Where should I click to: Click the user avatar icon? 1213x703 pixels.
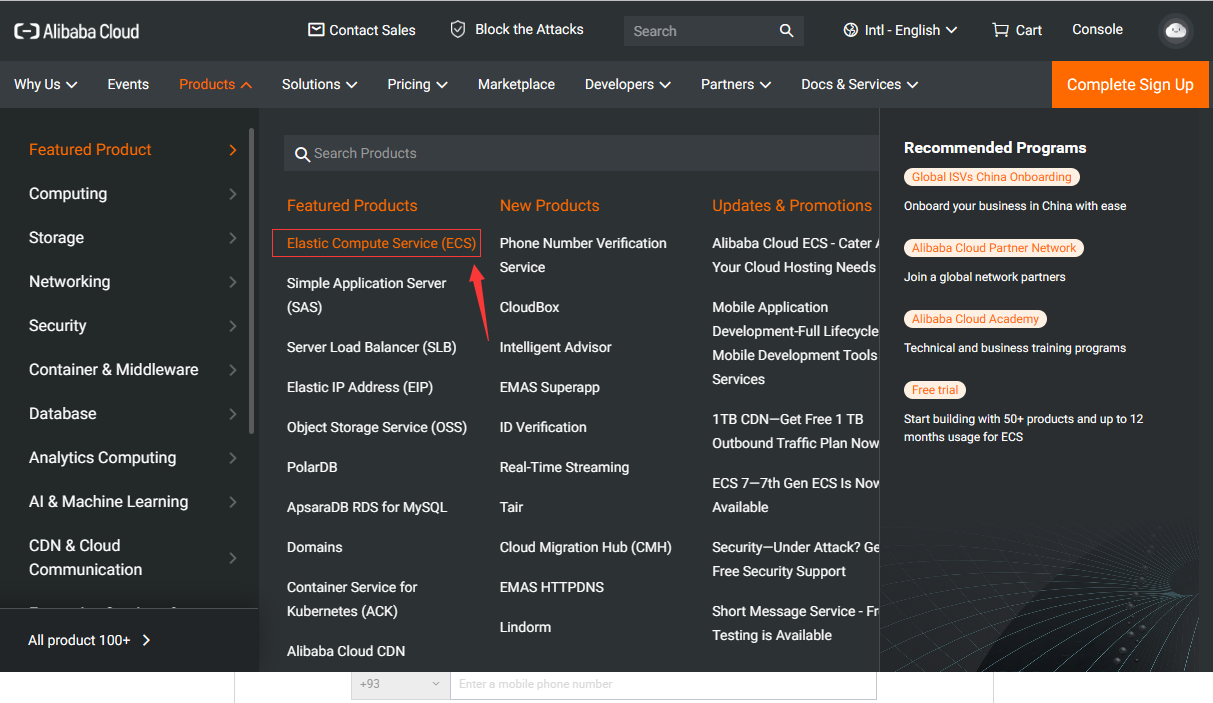(x=1176, y=31)
